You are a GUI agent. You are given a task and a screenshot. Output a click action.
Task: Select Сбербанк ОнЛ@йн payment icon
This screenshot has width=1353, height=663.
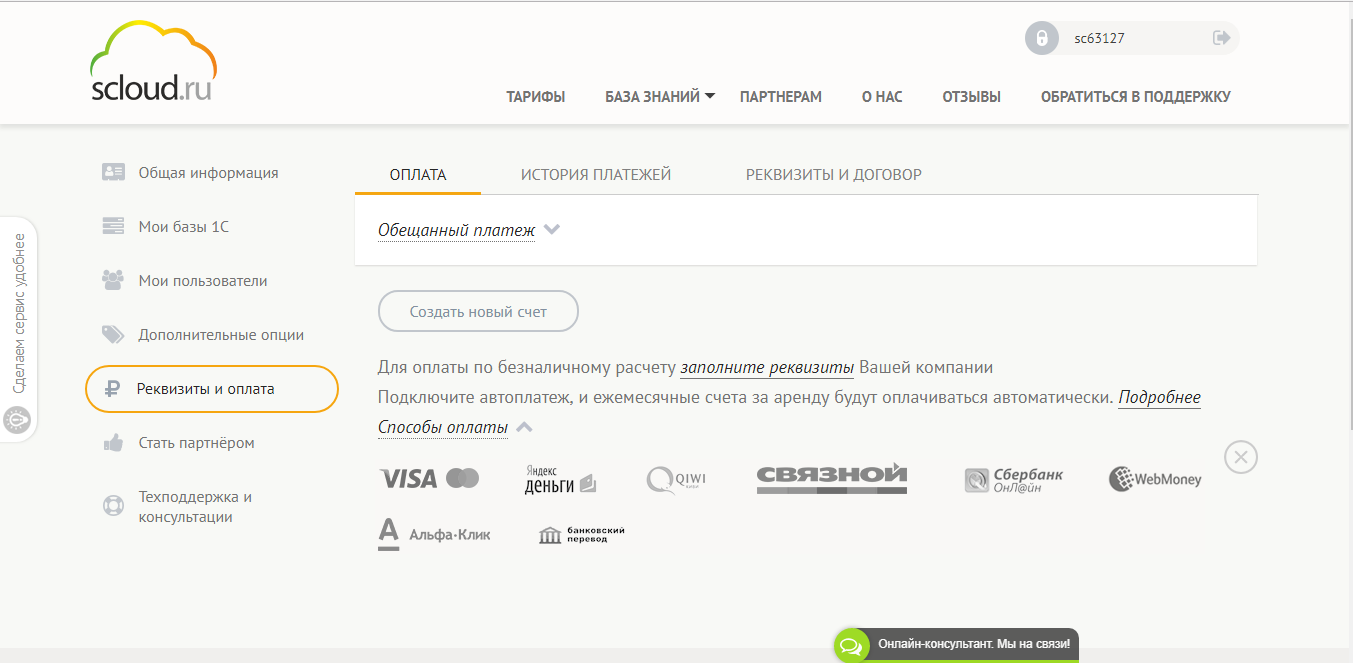[1013, 479]
